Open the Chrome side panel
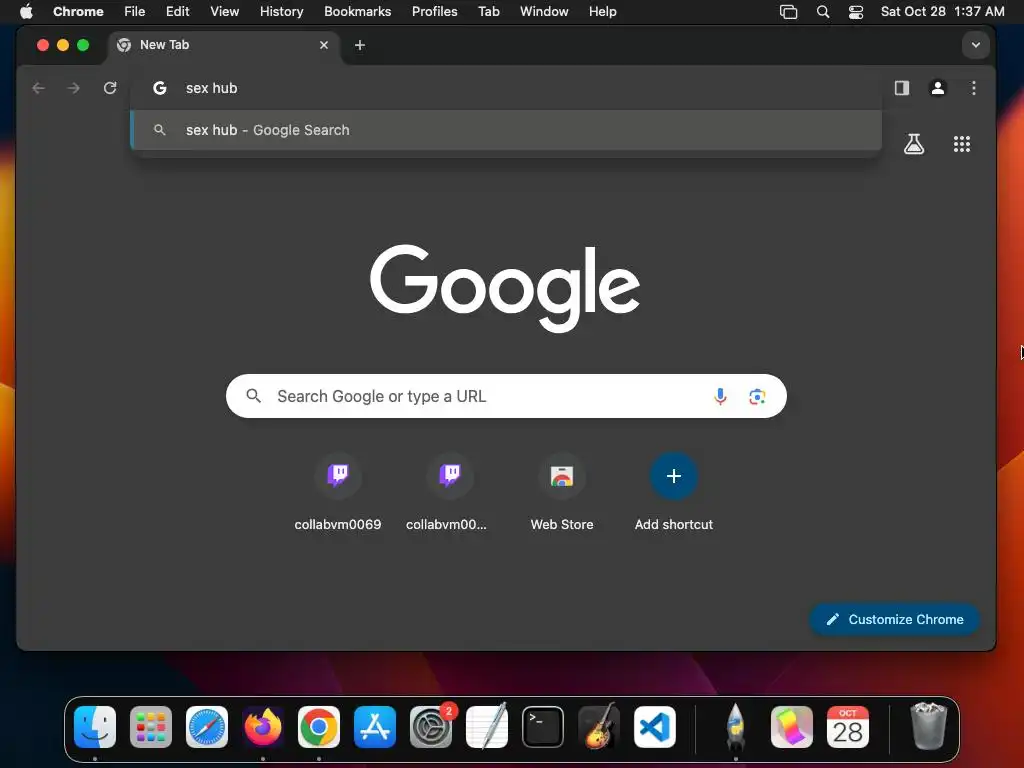This screenshot has height=768, width=1024. pyautogui.click(x=902, y=88)
